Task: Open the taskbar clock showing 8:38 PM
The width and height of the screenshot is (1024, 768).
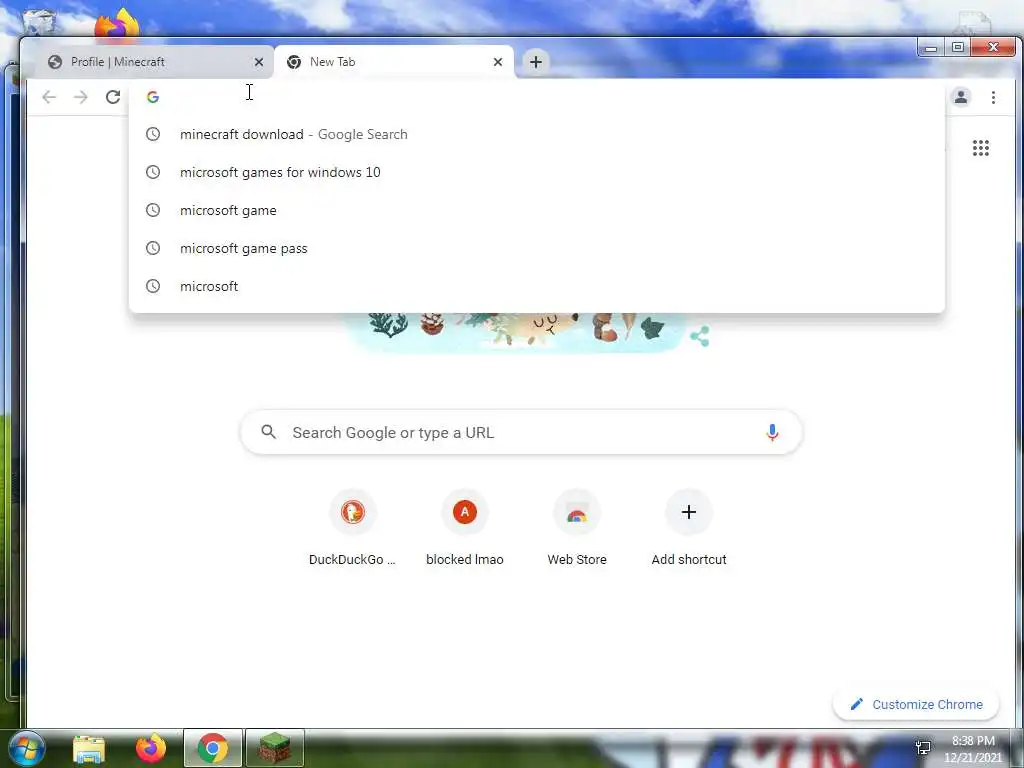Action: click(x=972, y=749)
